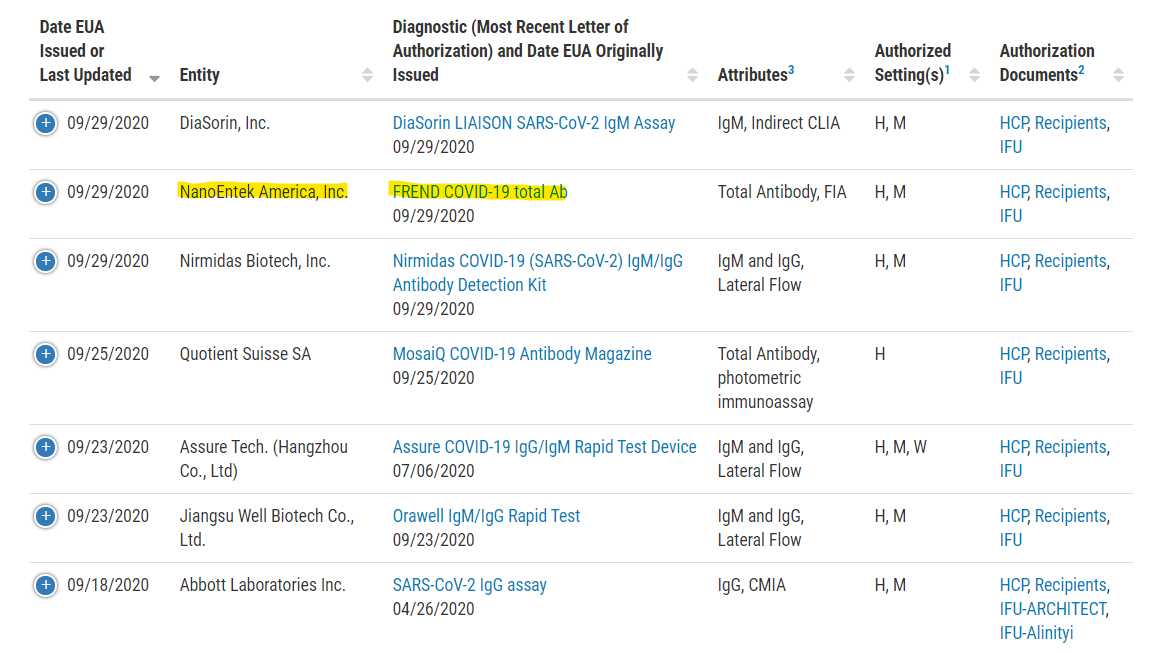Image resolution: width=1176 pixels, height=653 pixels.
Task: Open IFU document for DiaSorin row
Action: (1011, 147)
